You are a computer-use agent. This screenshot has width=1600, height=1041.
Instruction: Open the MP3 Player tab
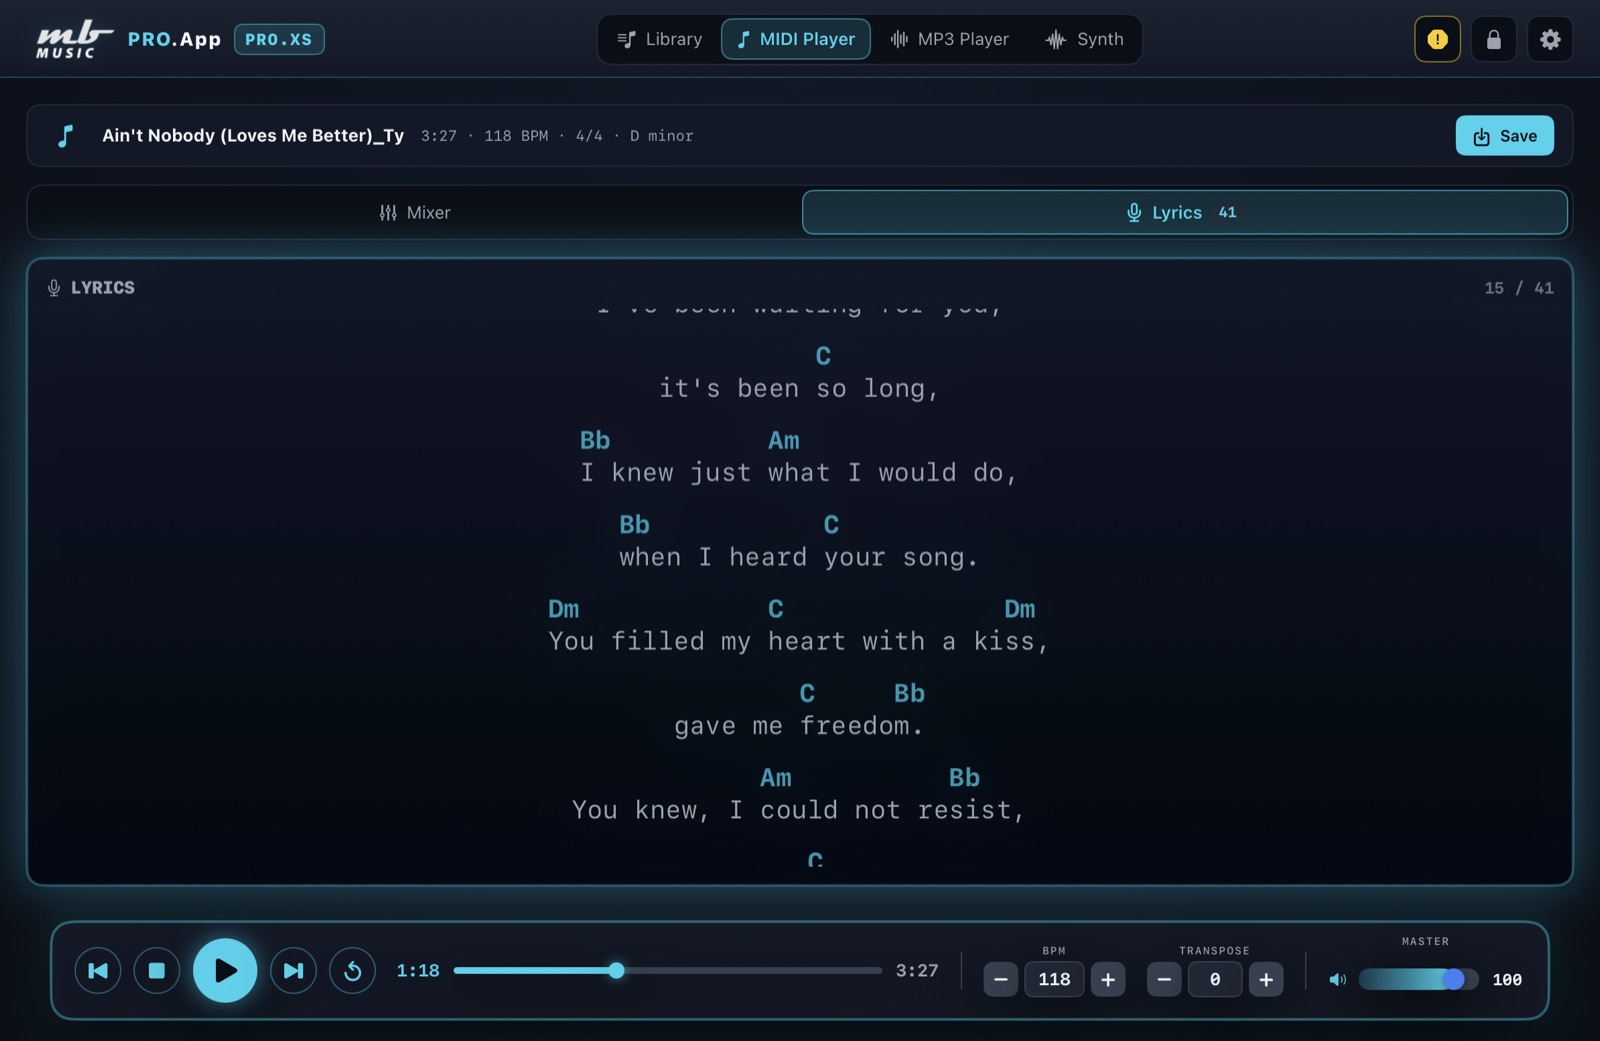(949, 39)
